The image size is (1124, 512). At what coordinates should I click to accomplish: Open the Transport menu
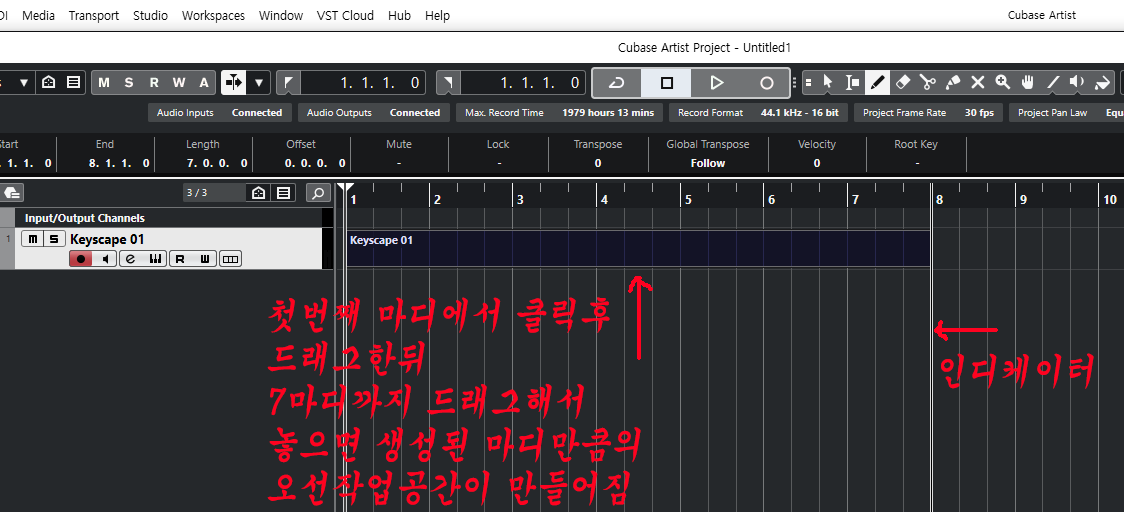click(94, 15)
